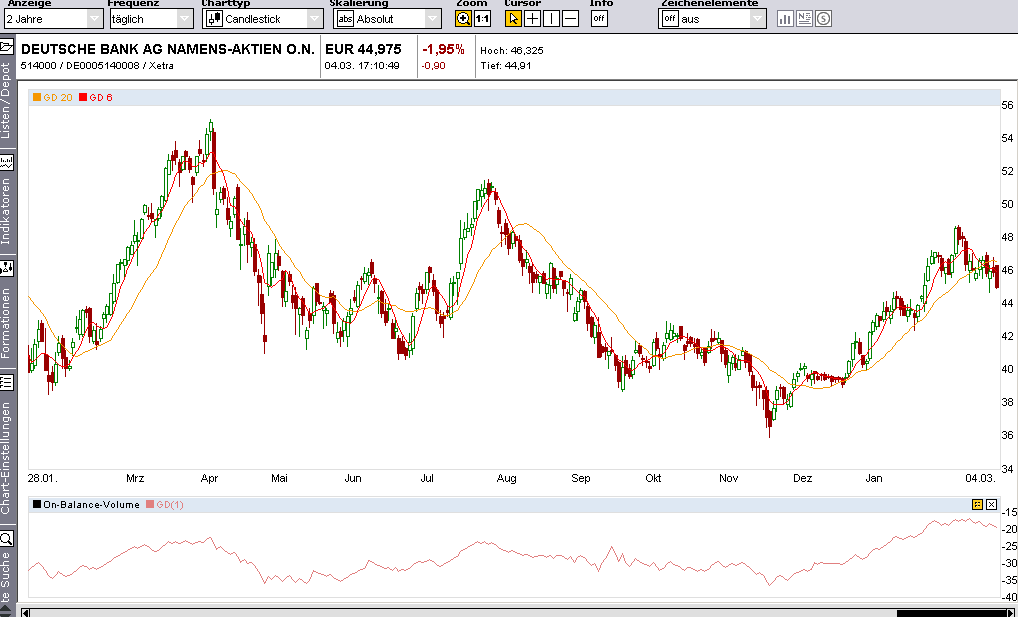Select the Zoom magnifier tool
1018x617 pixels.
tap(464, 18)
